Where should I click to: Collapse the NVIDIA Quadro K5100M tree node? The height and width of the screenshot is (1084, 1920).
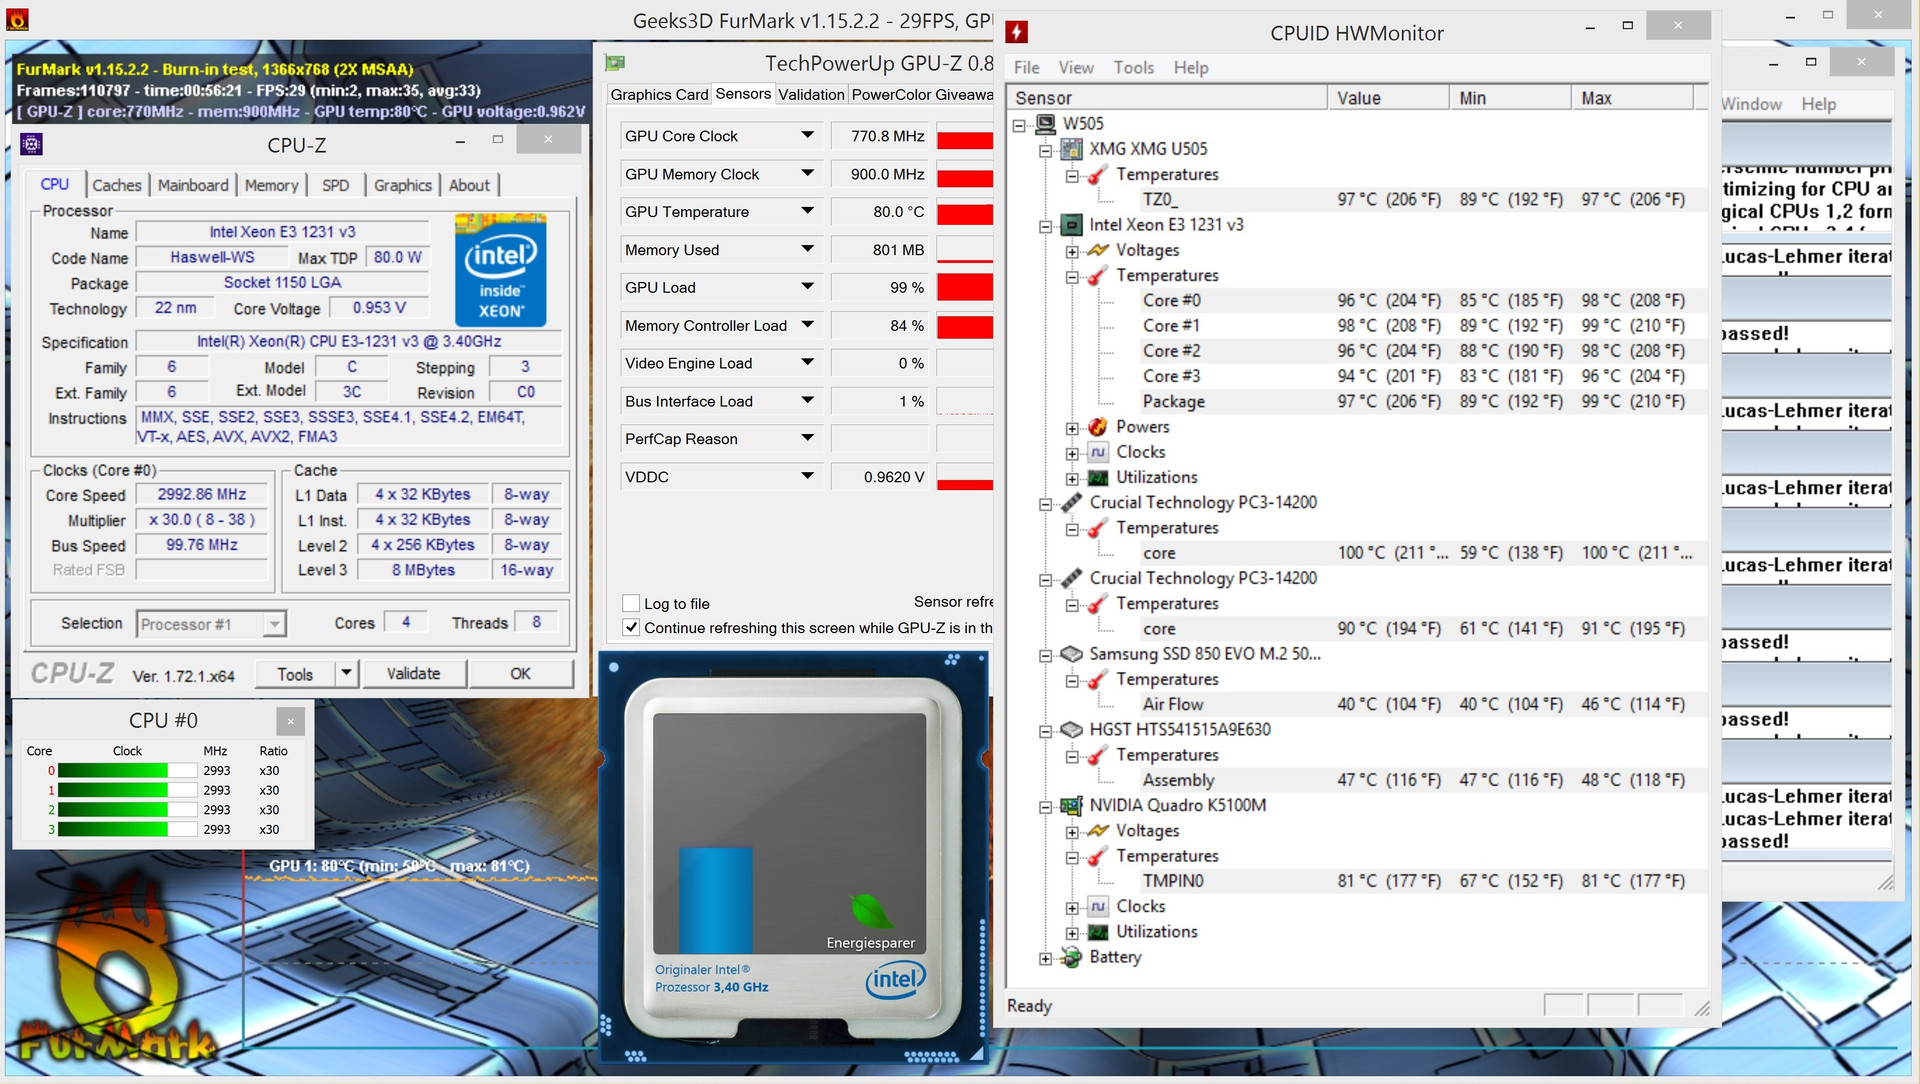[1045, 807]
